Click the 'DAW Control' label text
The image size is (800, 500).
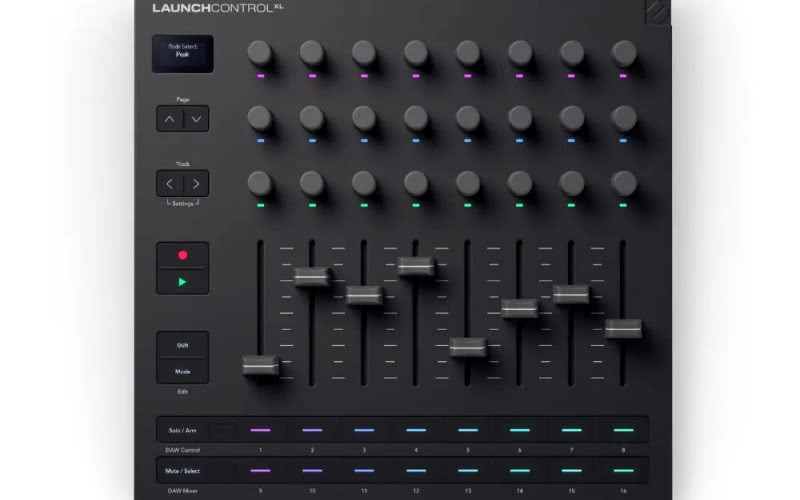point(183,450)
